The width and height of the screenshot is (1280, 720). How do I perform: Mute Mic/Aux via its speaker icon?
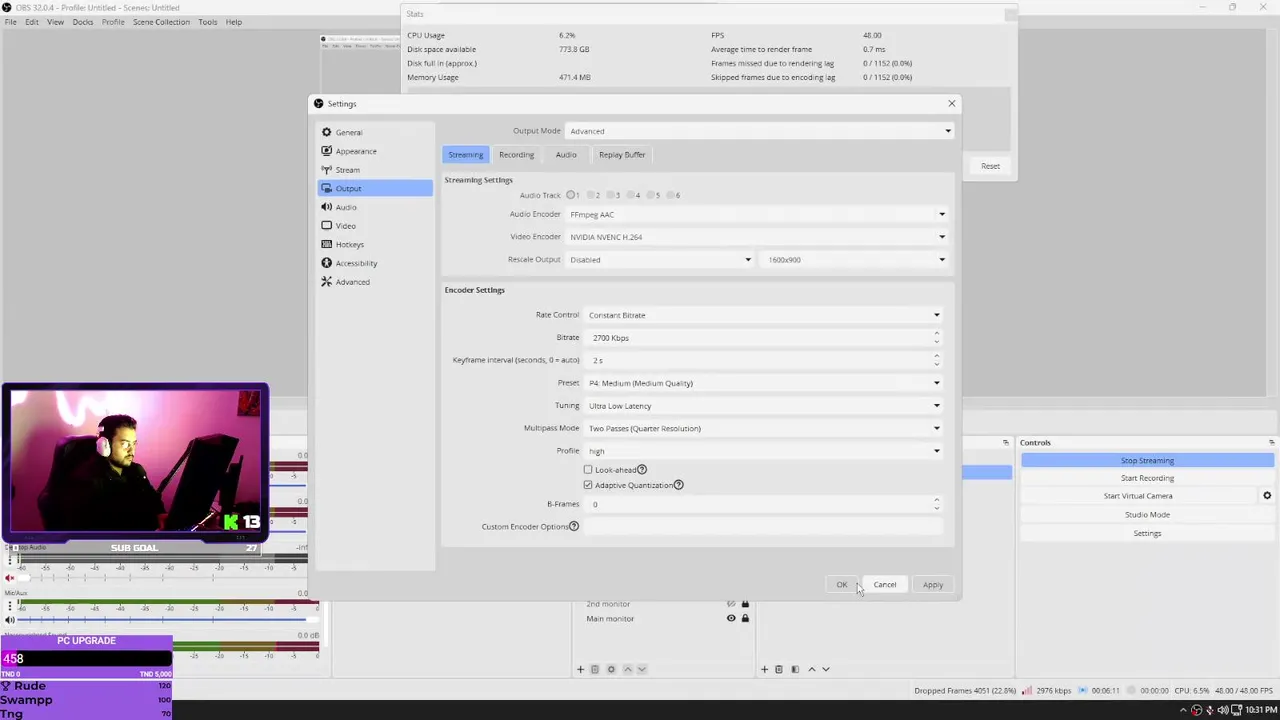tap(10, 620)
